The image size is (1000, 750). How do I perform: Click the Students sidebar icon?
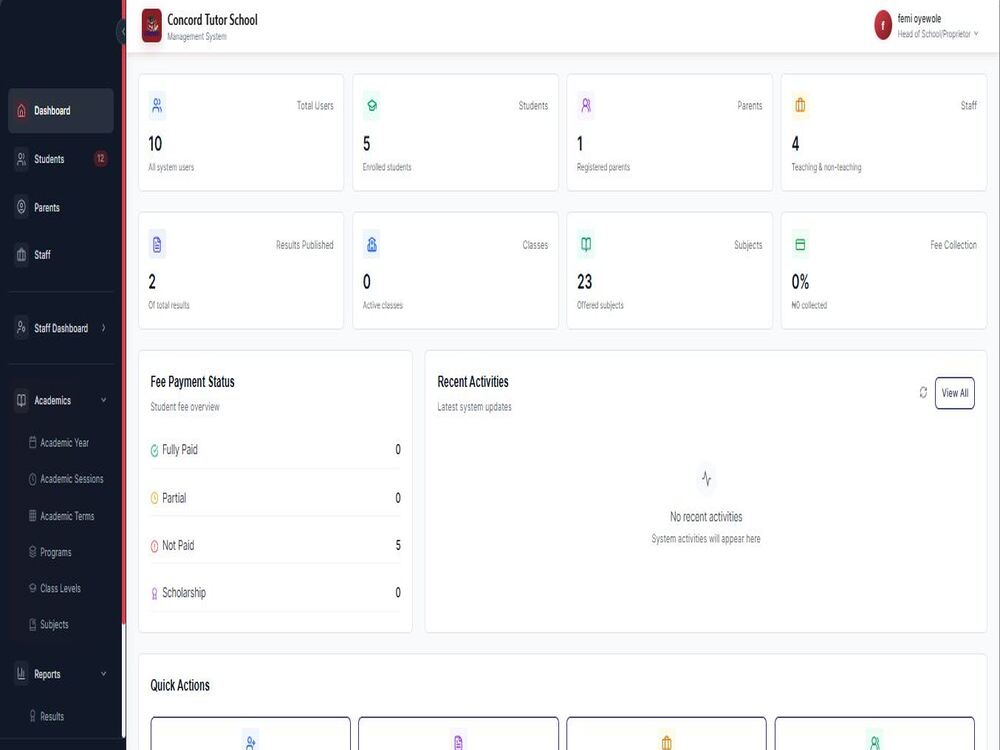(x=21, y=159)
